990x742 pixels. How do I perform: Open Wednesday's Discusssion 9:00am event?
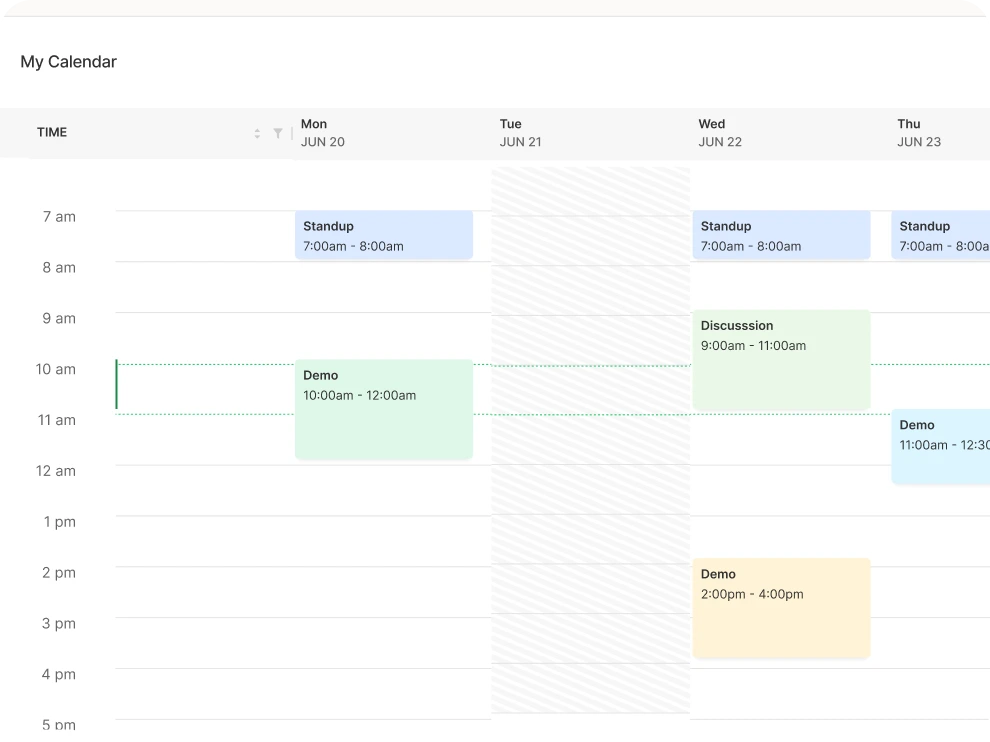(781, 359)
